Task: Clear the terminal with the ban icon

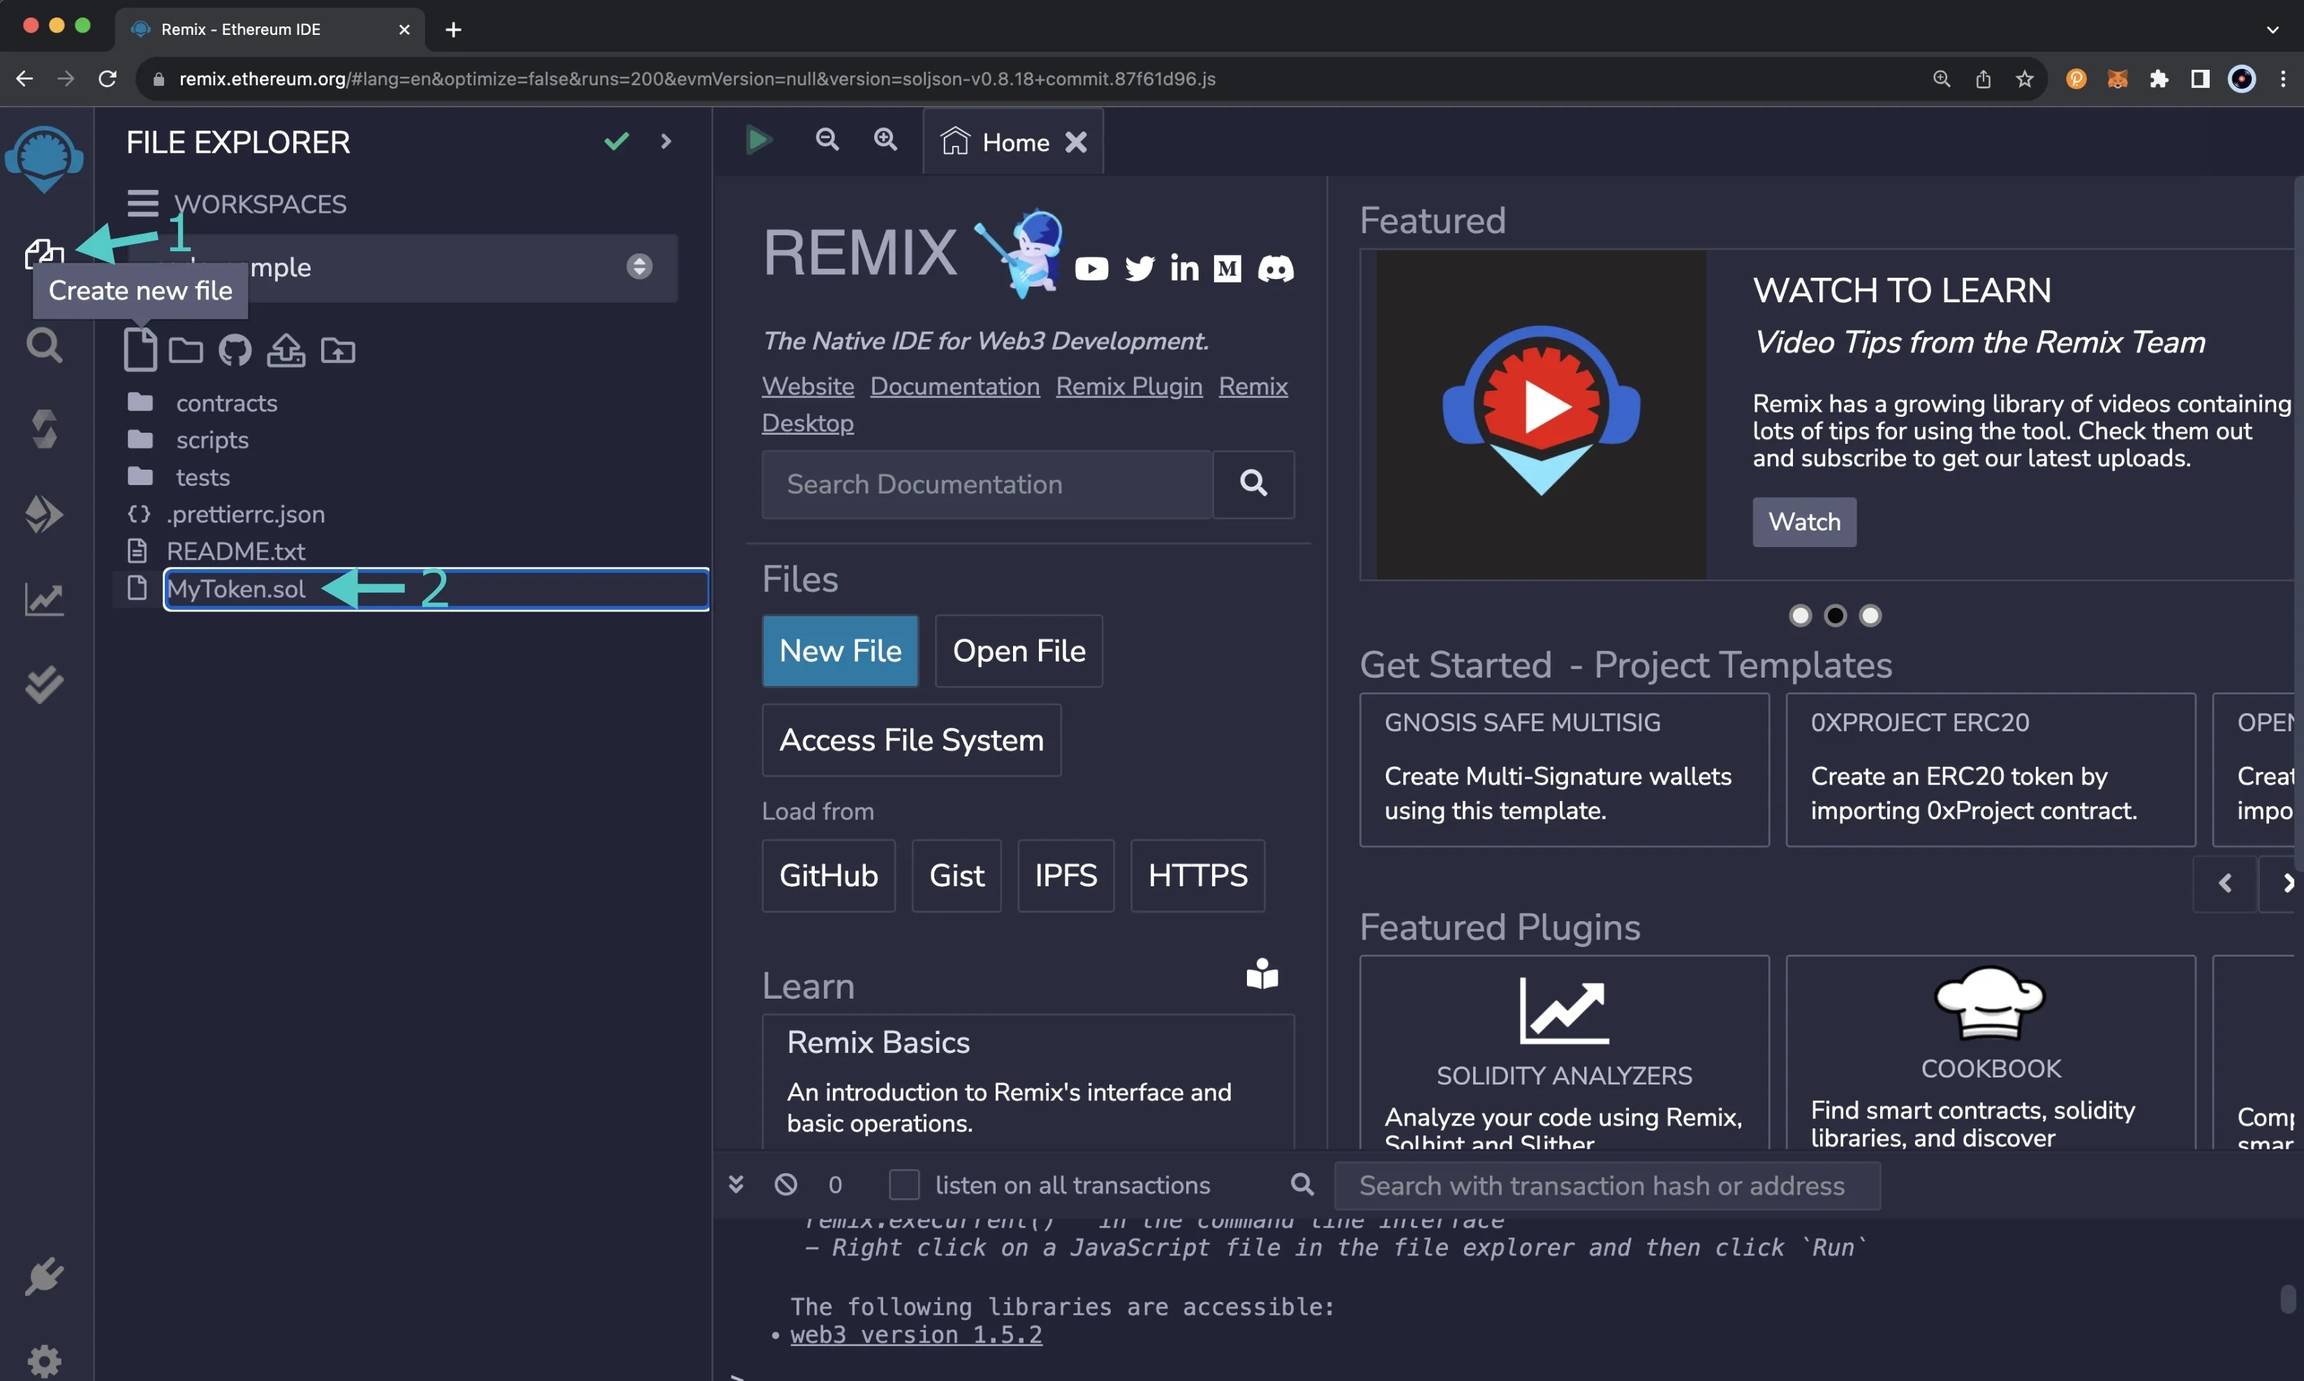Action: pyautogui.click(x=786, y=1185)
